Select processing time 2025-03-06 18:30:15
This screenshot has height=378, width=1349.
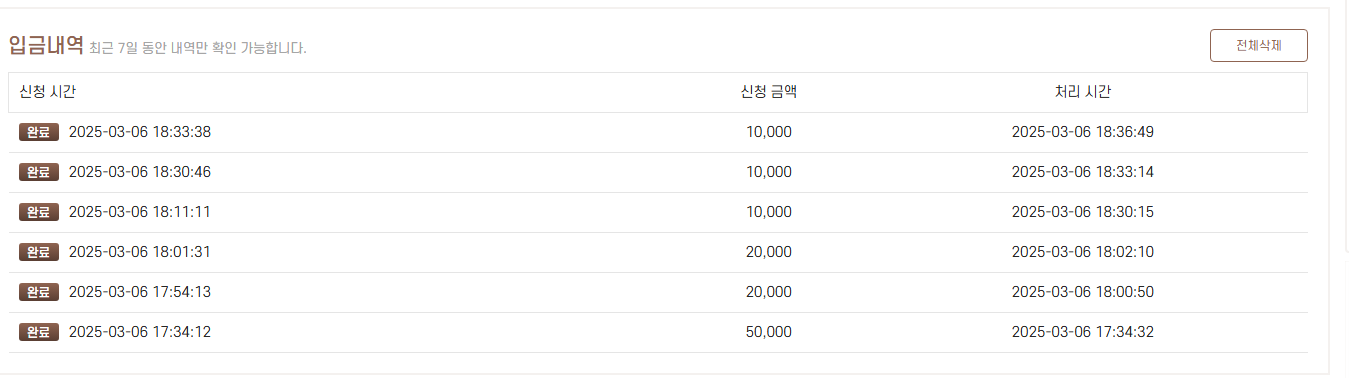(1083, 212)
